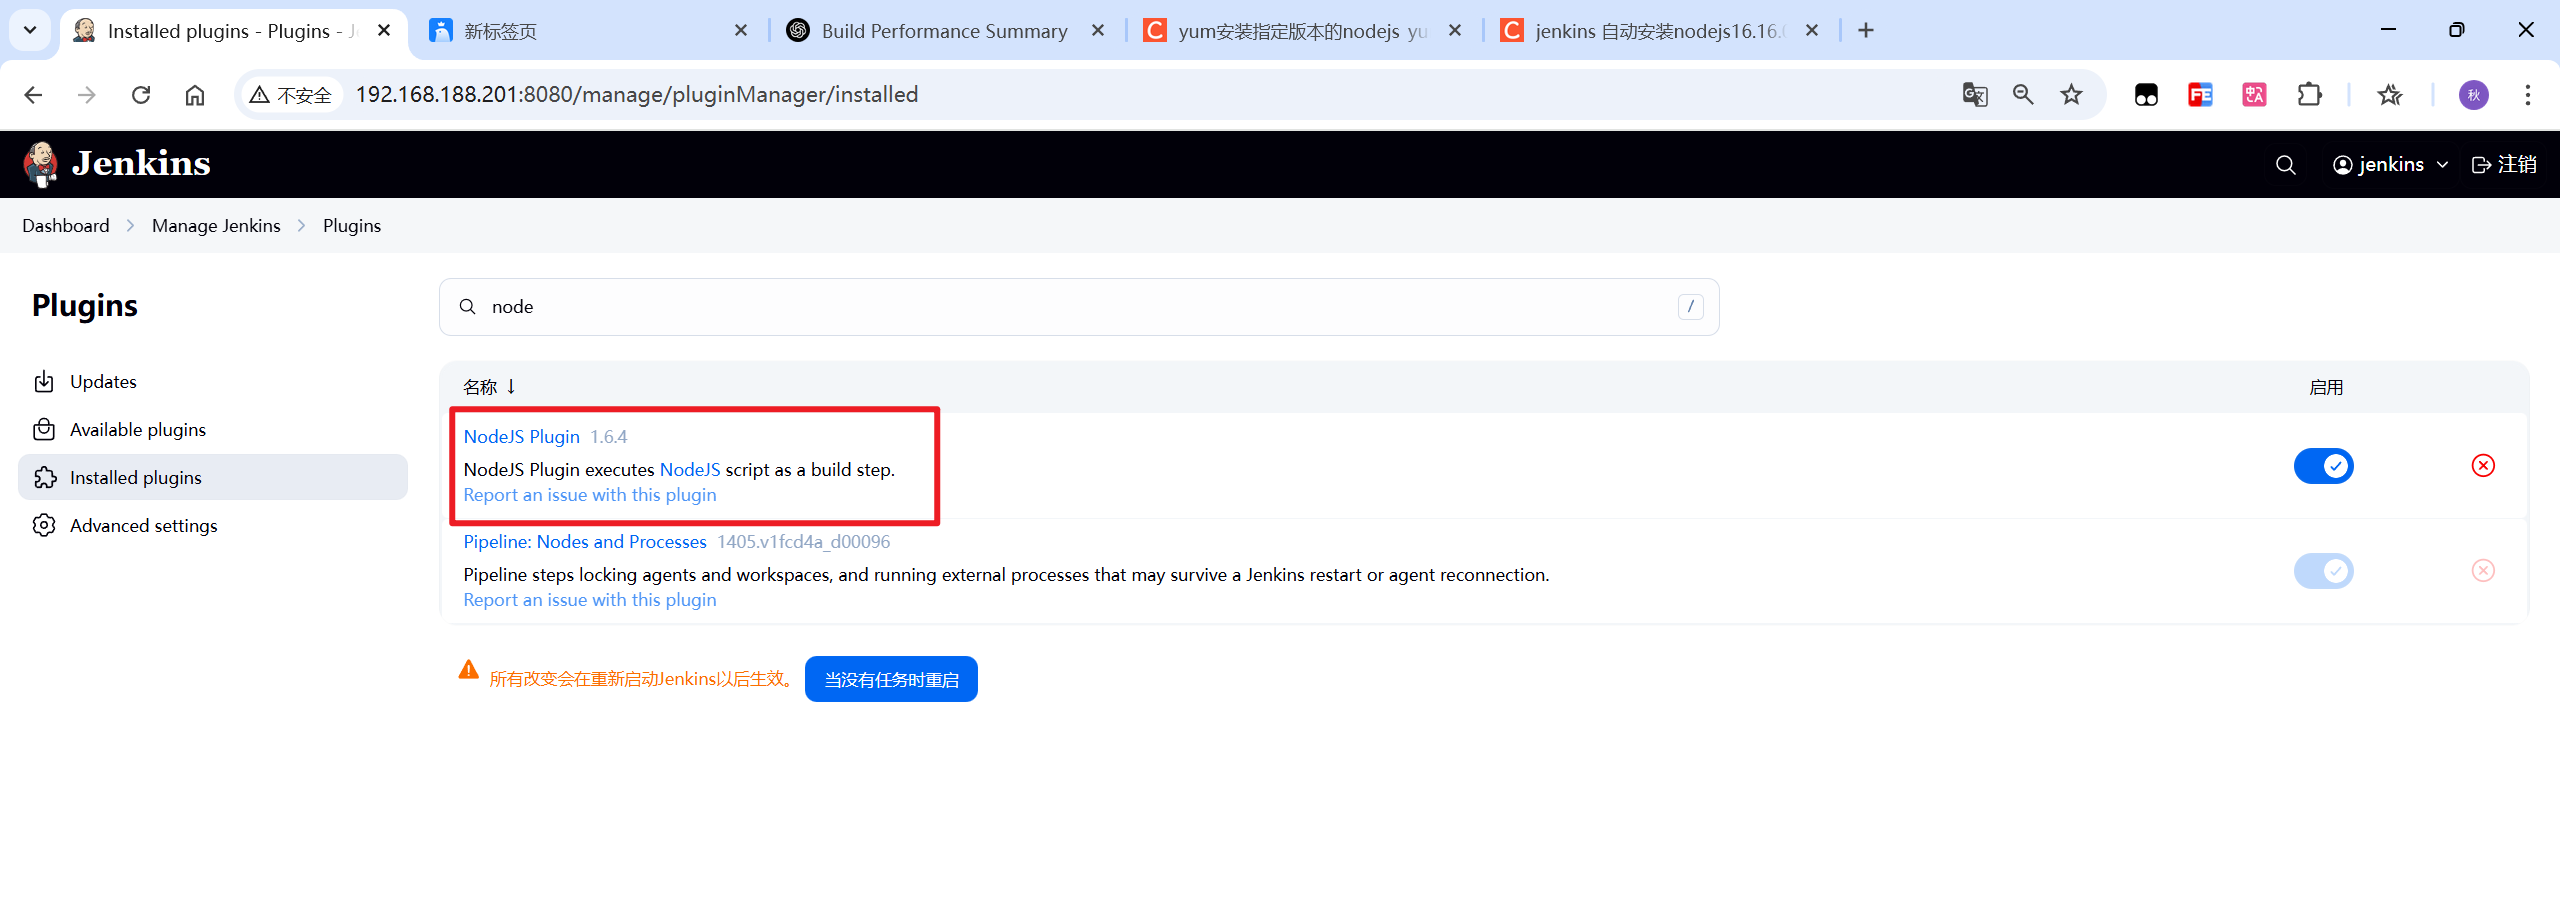
Task: Open the tab search dropdown arrow
Action: 30,30
